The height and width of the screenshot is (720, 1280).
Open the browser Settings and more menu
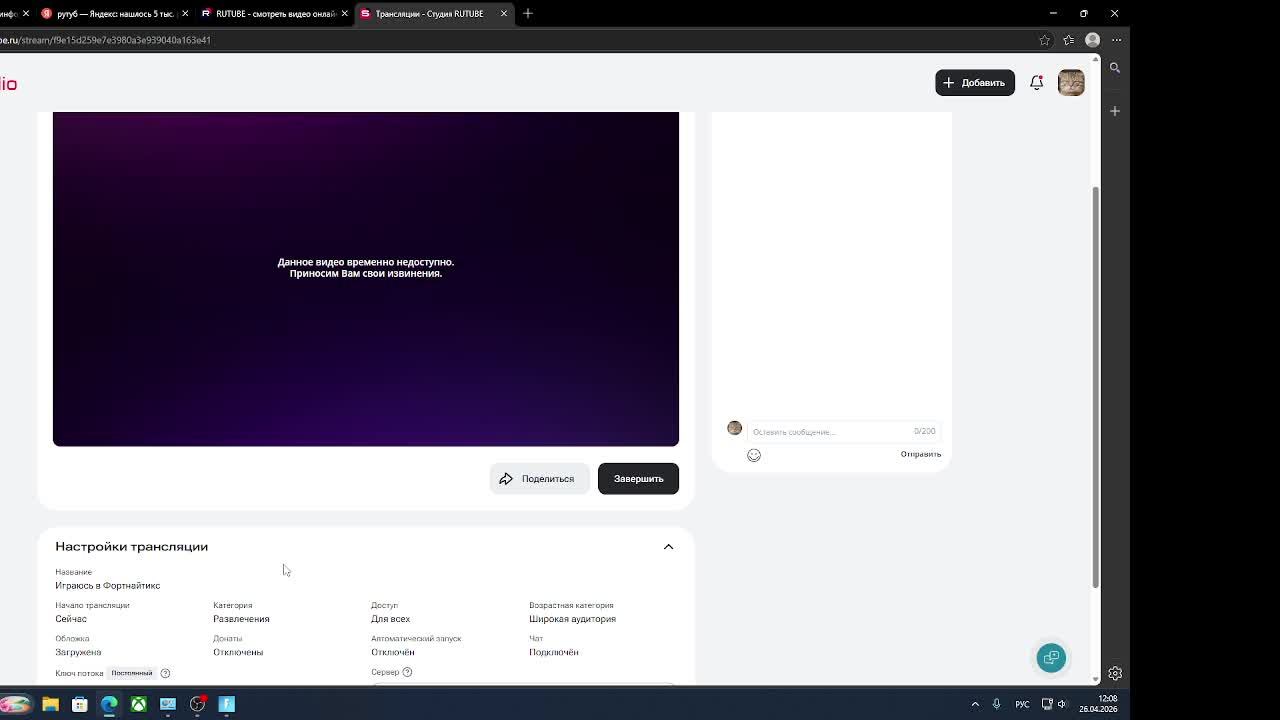coord(1117,40)
